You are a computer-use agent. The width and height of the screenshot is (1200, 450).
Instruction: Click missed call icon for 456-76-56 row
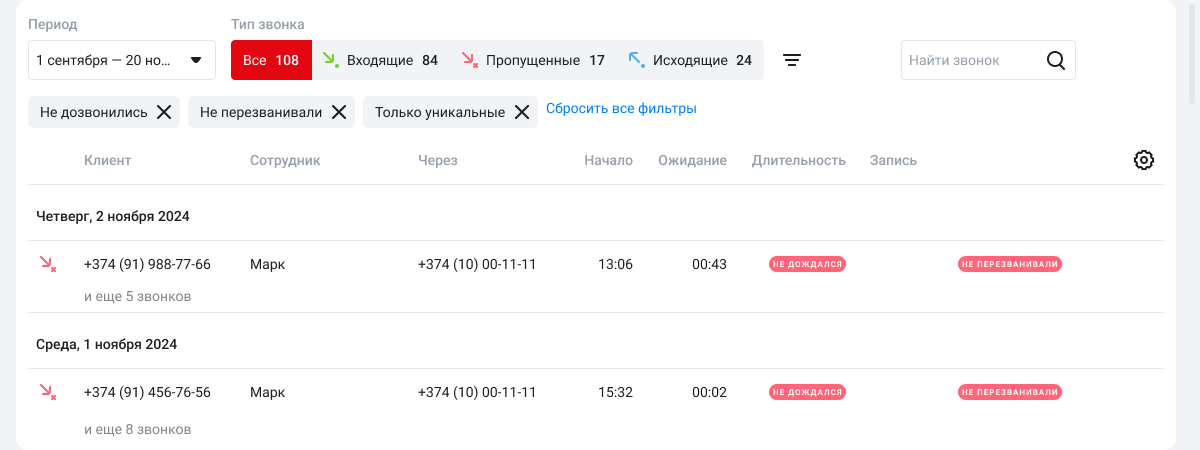[47, 392]
